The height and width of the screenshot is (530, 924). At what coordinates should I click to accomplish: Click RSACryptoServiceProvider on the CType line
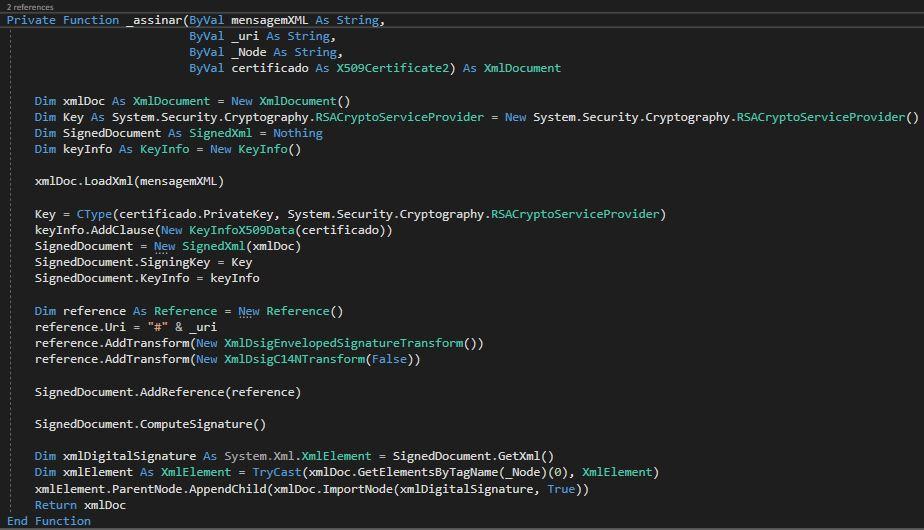pos(575,214)
